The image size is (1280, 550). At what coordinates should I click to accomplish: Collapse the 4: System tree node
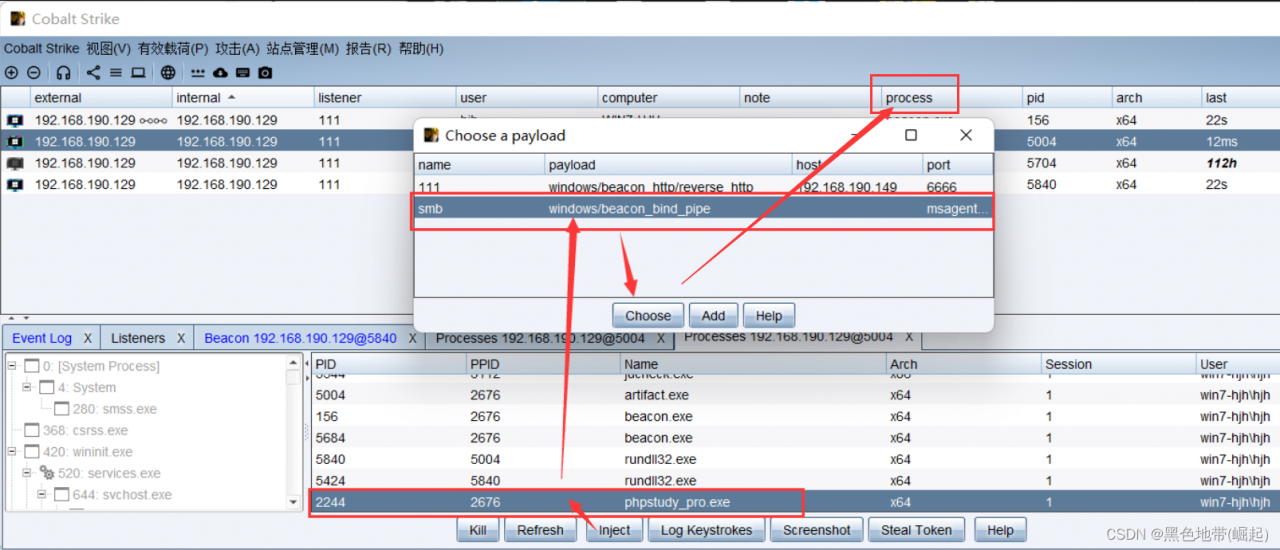28,388
